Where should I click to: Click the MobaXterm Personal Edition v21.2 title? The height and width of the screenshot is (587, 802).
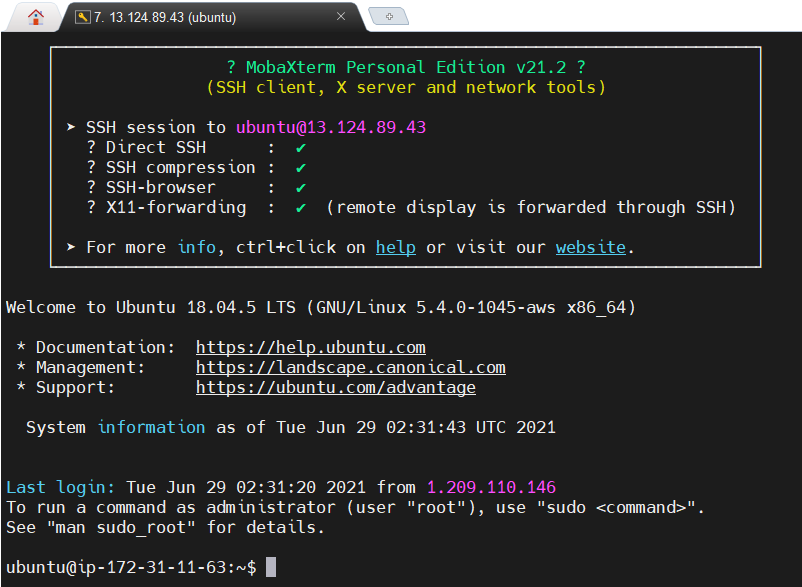pyautogui.click(x=406, y=67)
